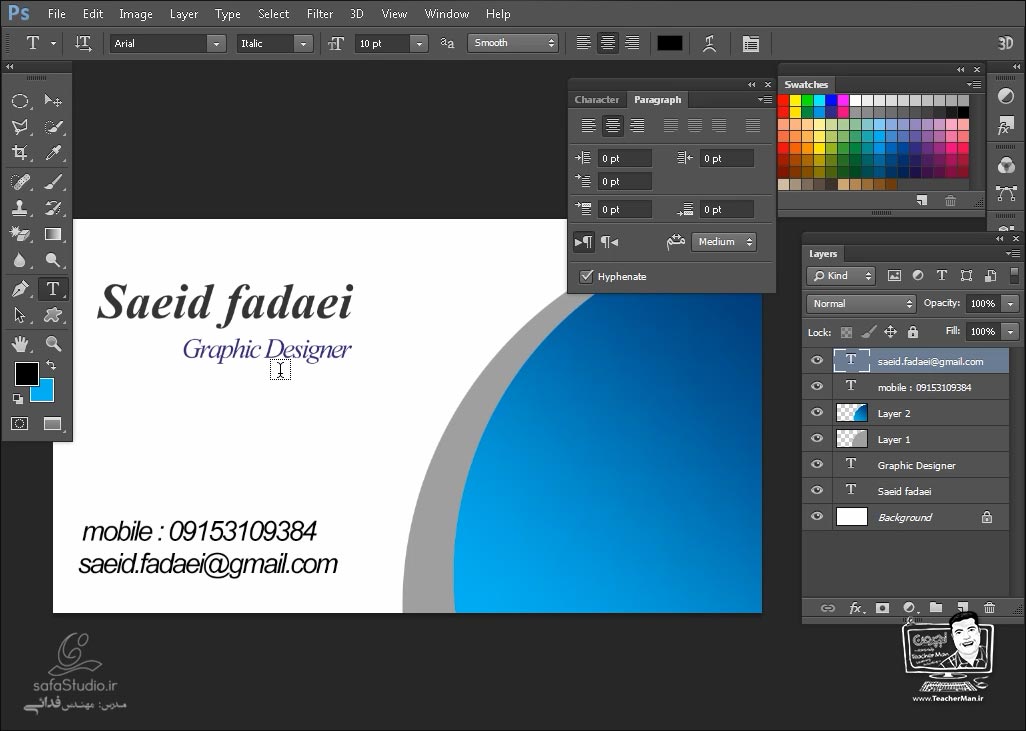Uncheck the Hyphenate checkbox

click(x=586, y=276)
